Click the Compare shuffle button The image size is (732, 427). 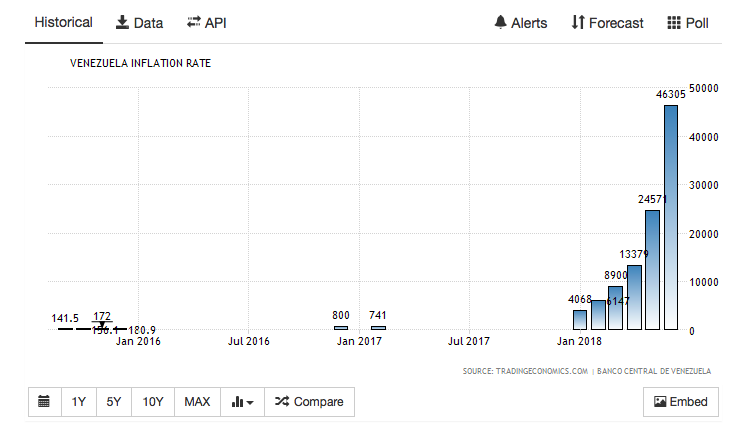coord(309,402)
